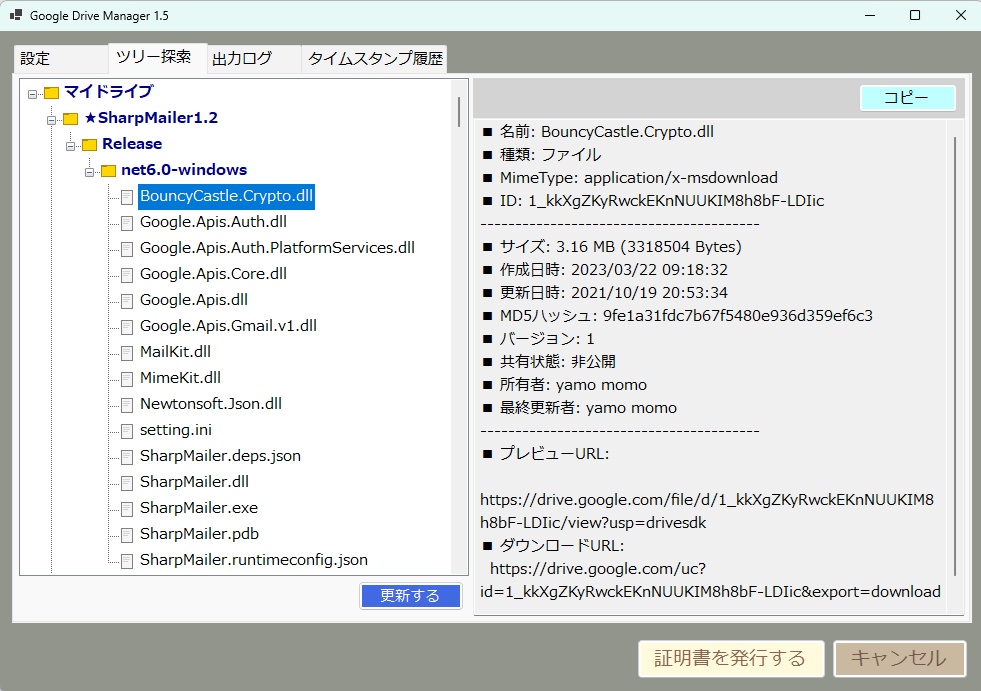Screen dimensions: 981x691
Task: Select Google.Apis.Auth.PlatformServices.dll file name
Action: tap(277, 248)
